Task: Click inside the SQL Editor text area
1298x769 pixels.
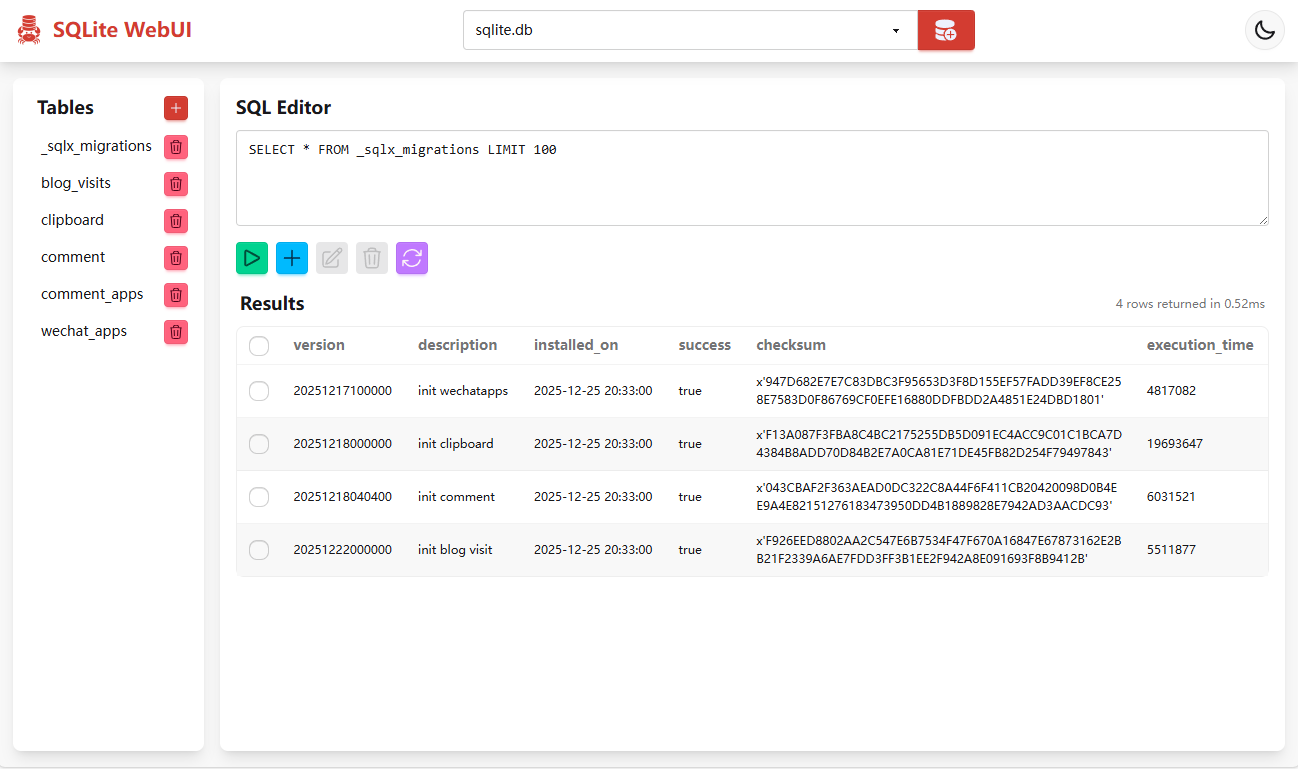Action: [x=752, y=177]
